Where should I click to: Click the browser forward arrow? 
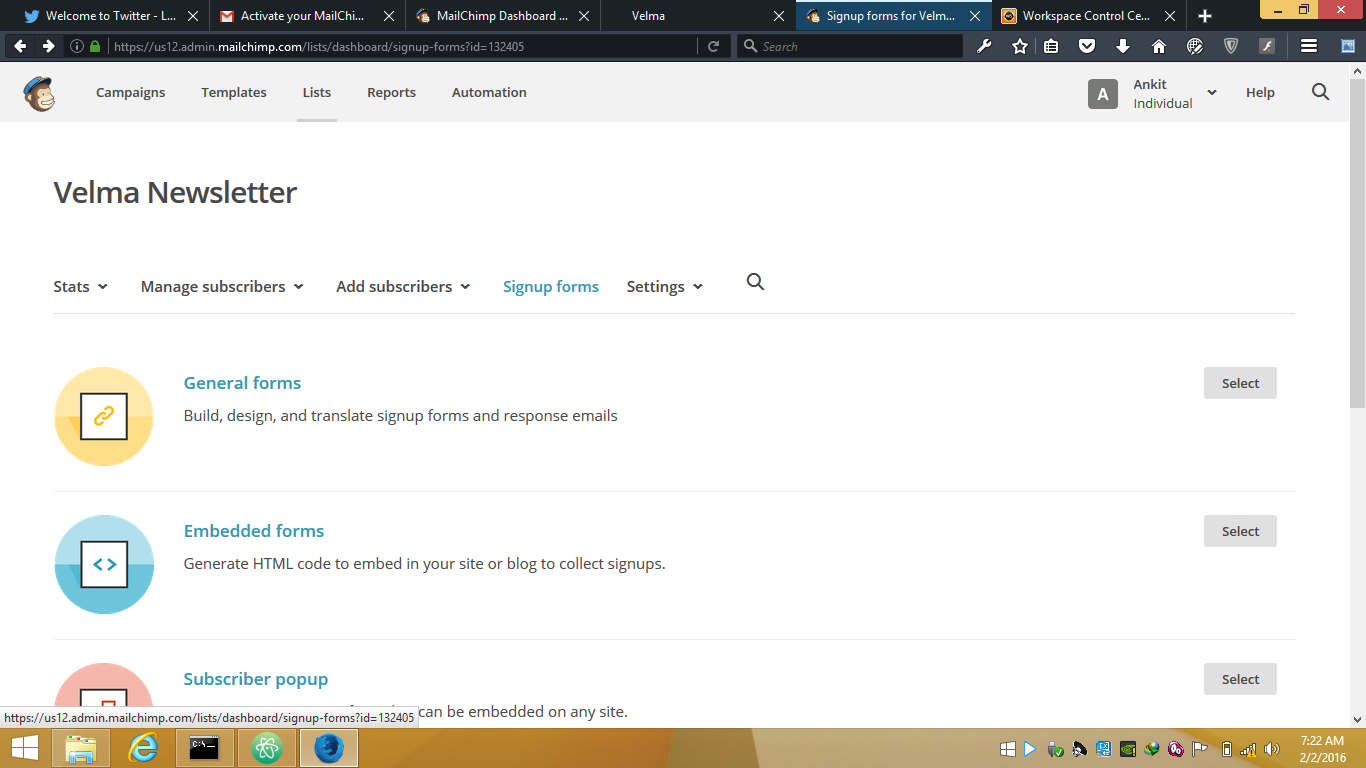[48, 46]
